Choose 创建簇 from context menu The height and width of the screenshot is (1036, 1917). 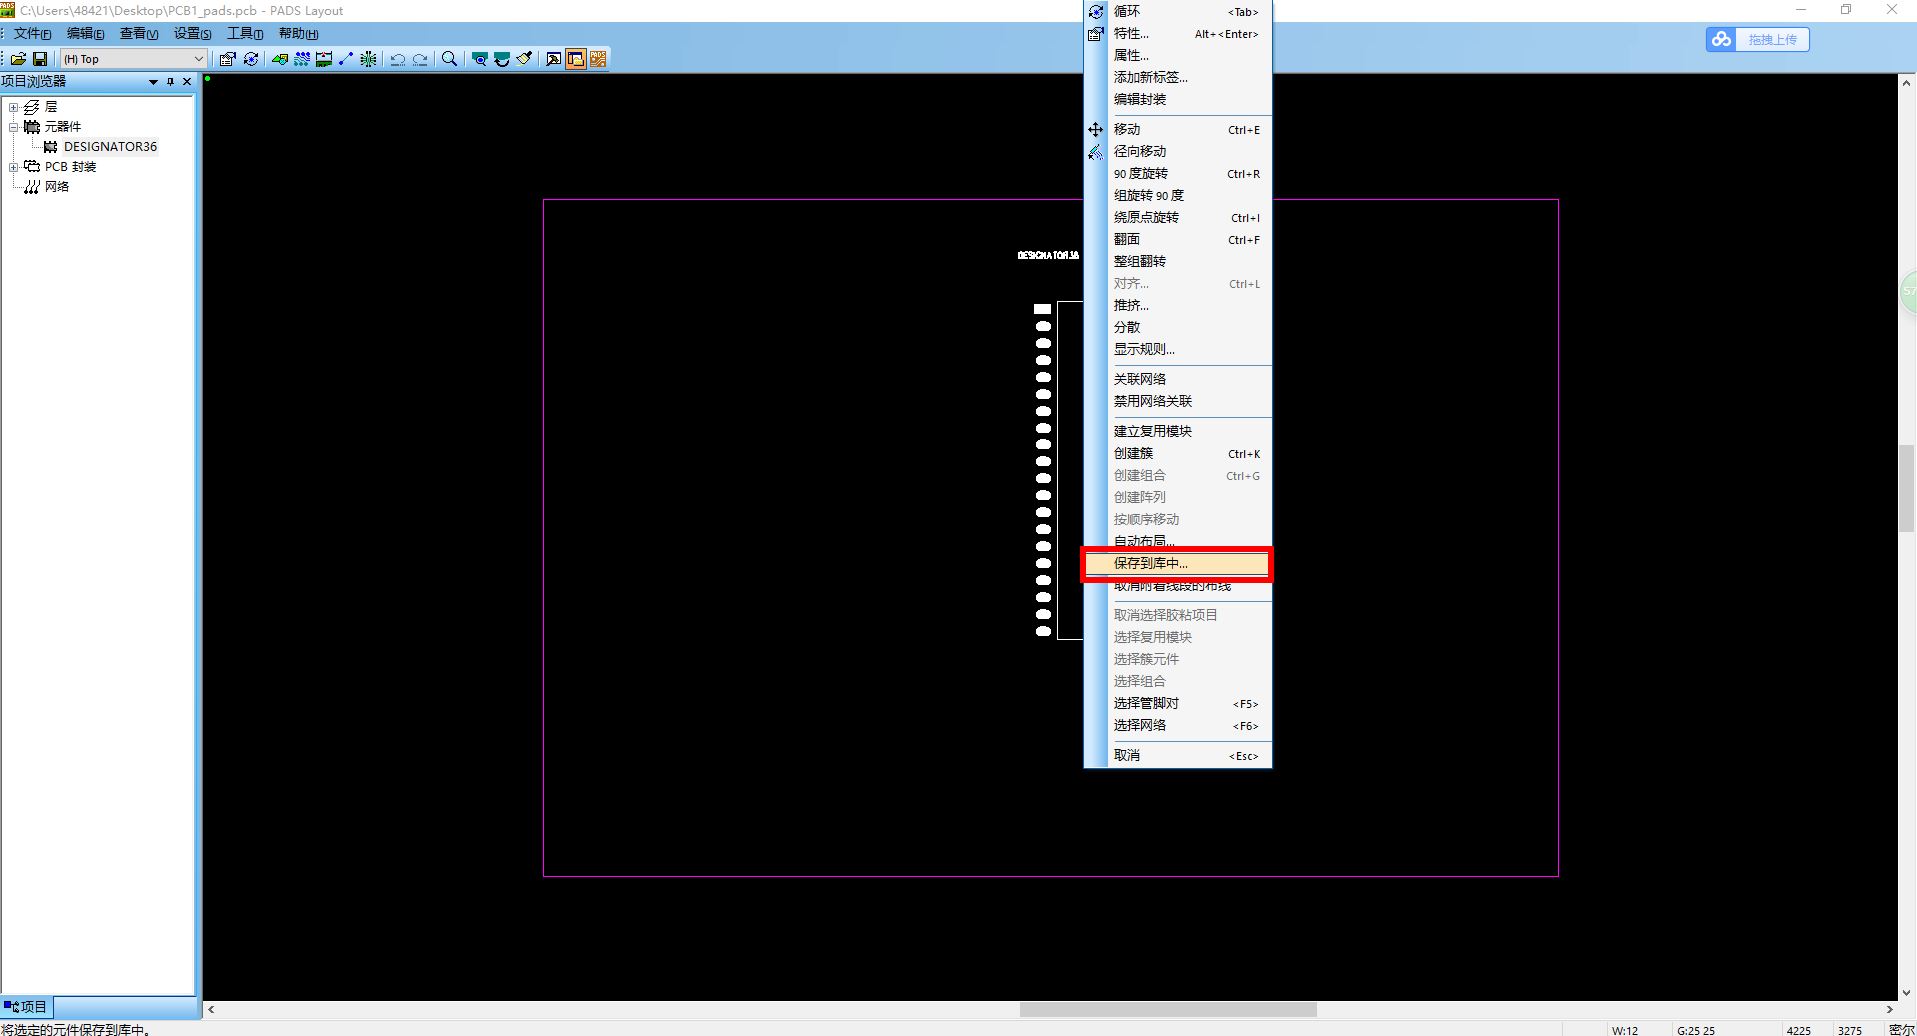coord(1177,454)
